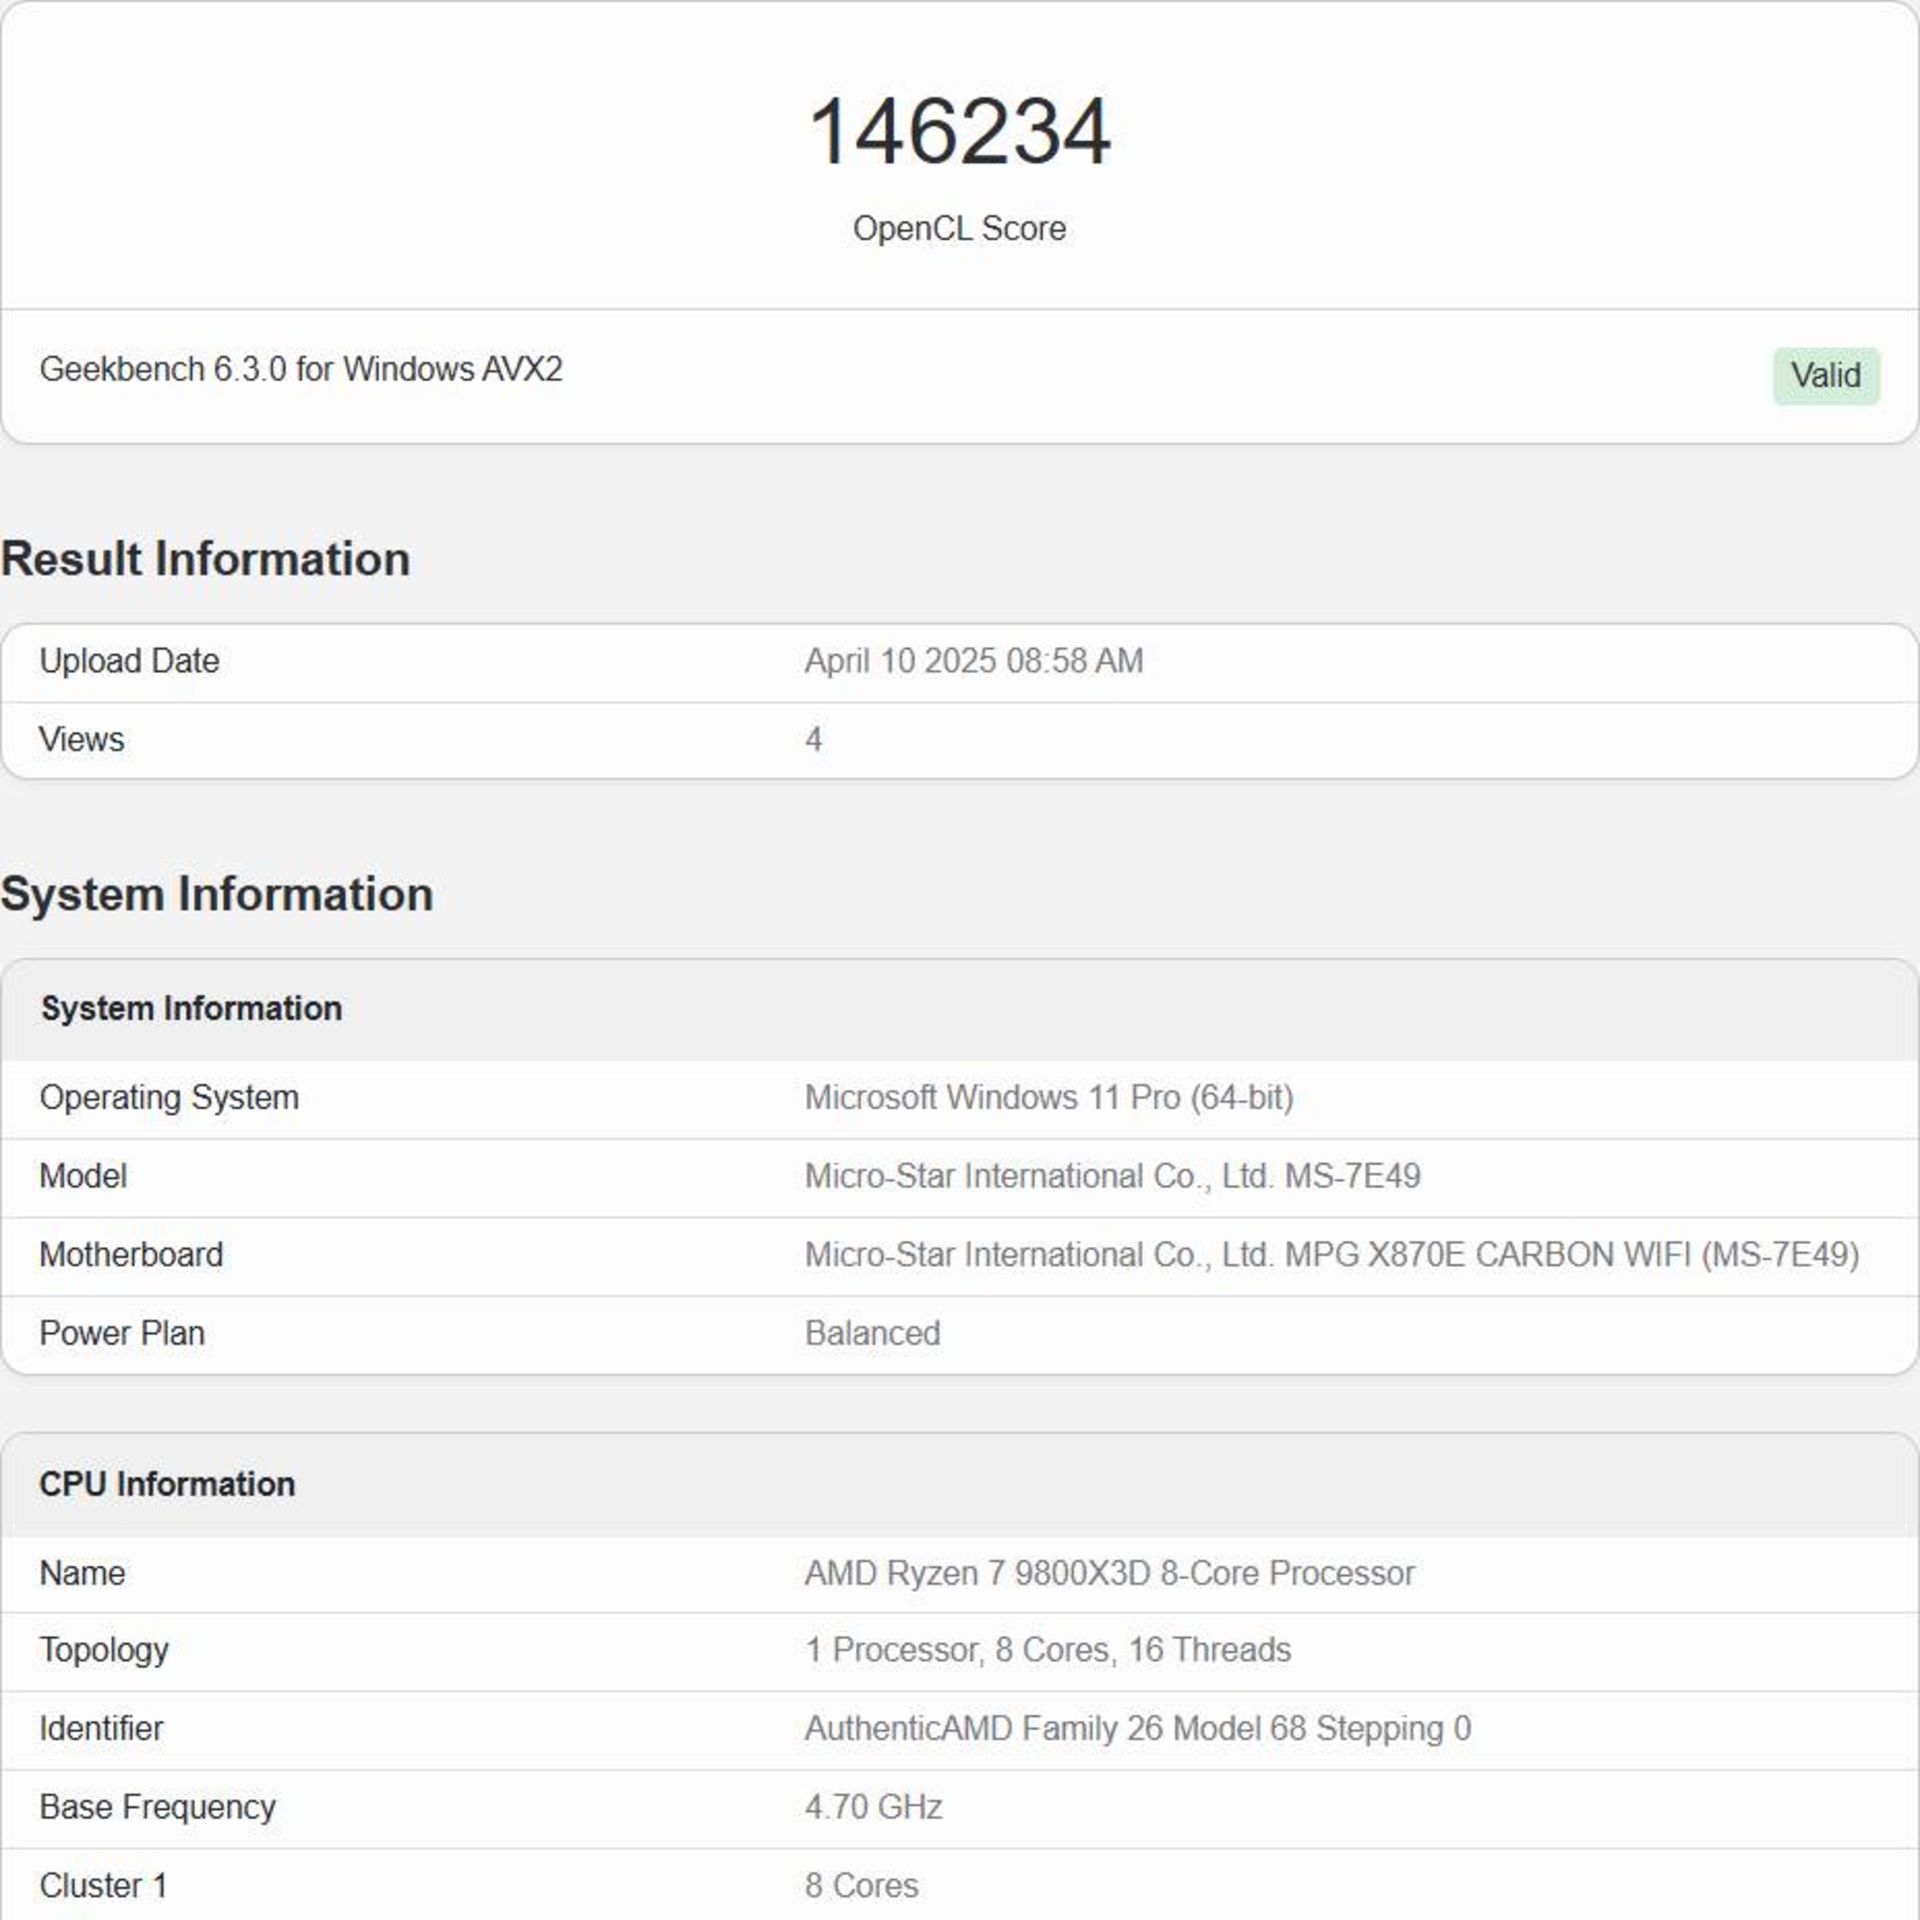1920x1920 pixels.
Task: Click the large System Information section heading
Action: pos(217,894)
